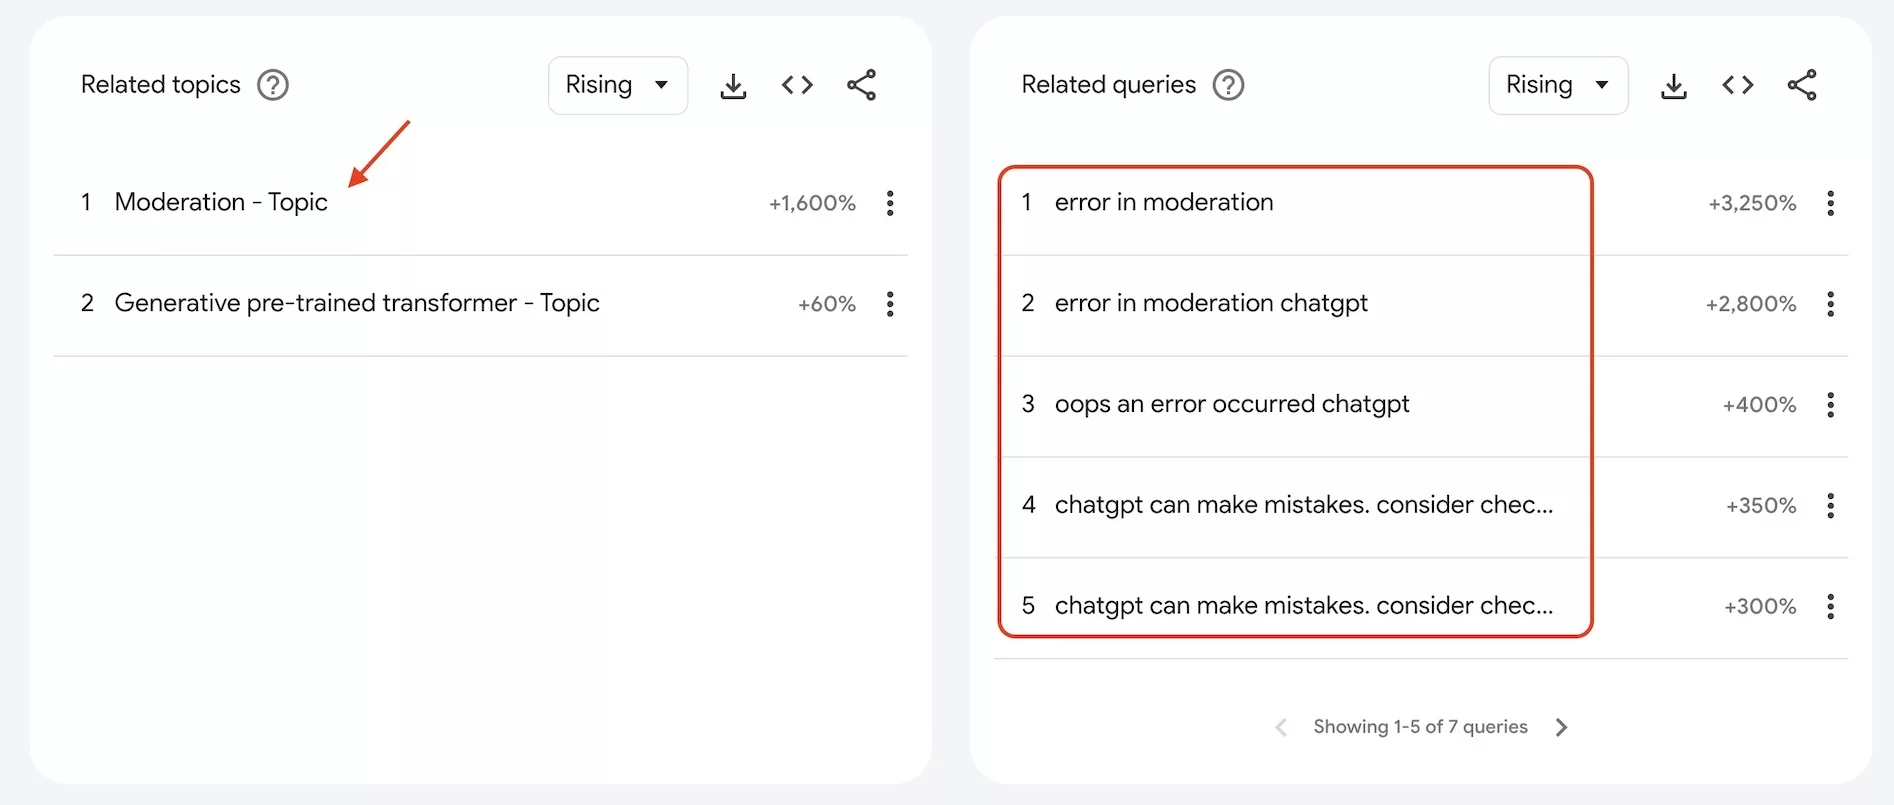This screenshot has height=805, width=1894.
Task: Share the Related queries card
Action: 1801,86
